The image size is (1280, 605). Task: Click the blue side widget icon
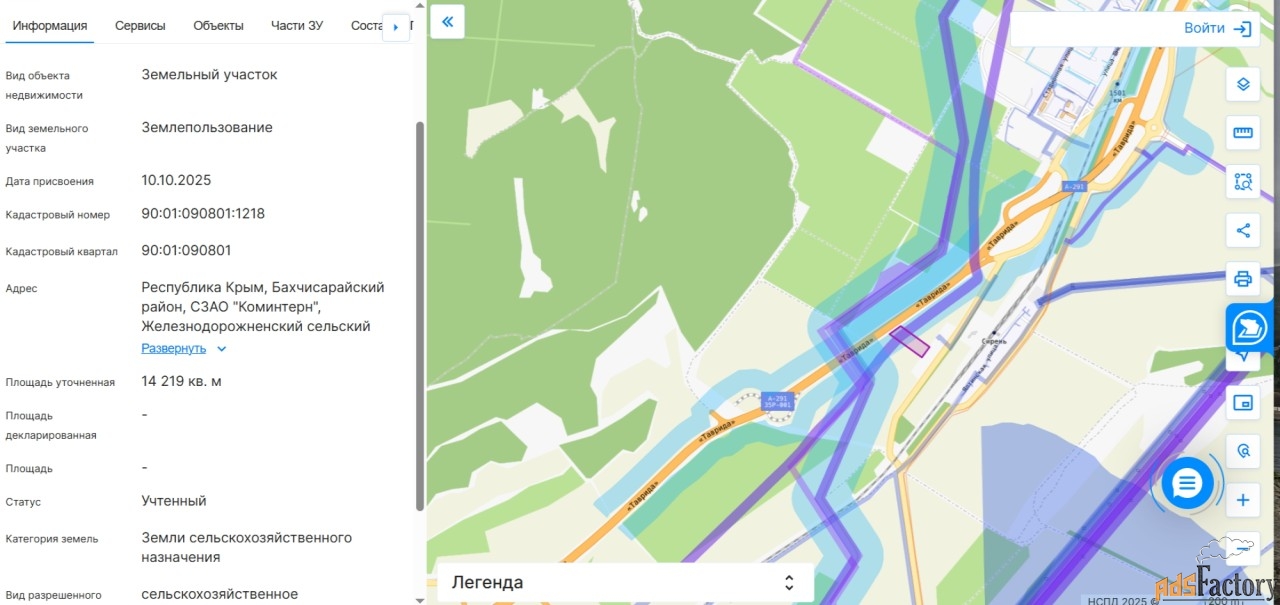[1249, 328]
